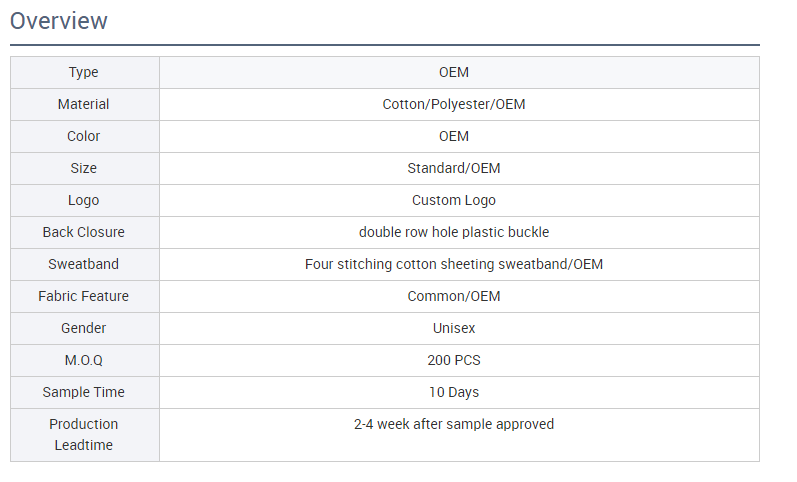797x482 pixels.
Task: Click the 10 Days sample time value
Action: click(453, 392)
